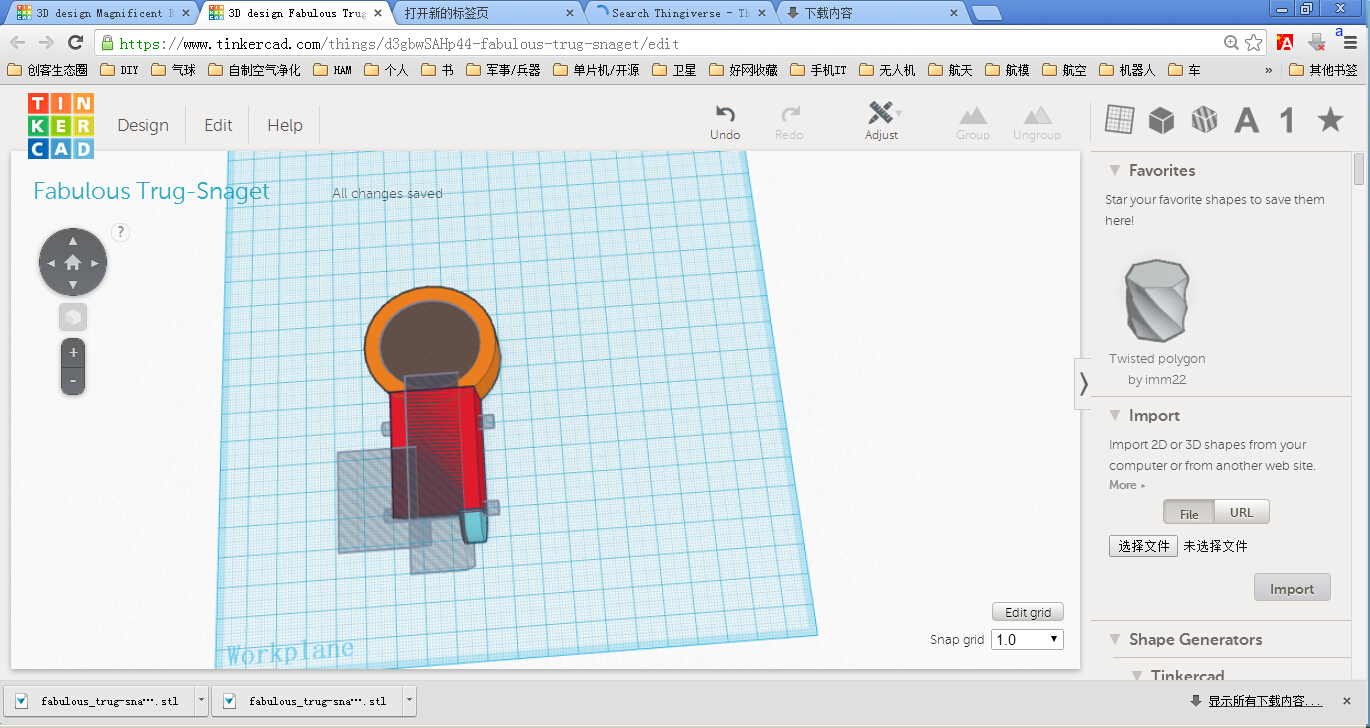
Task: Collapse the Import section
Action: (x=1114, y=415)
